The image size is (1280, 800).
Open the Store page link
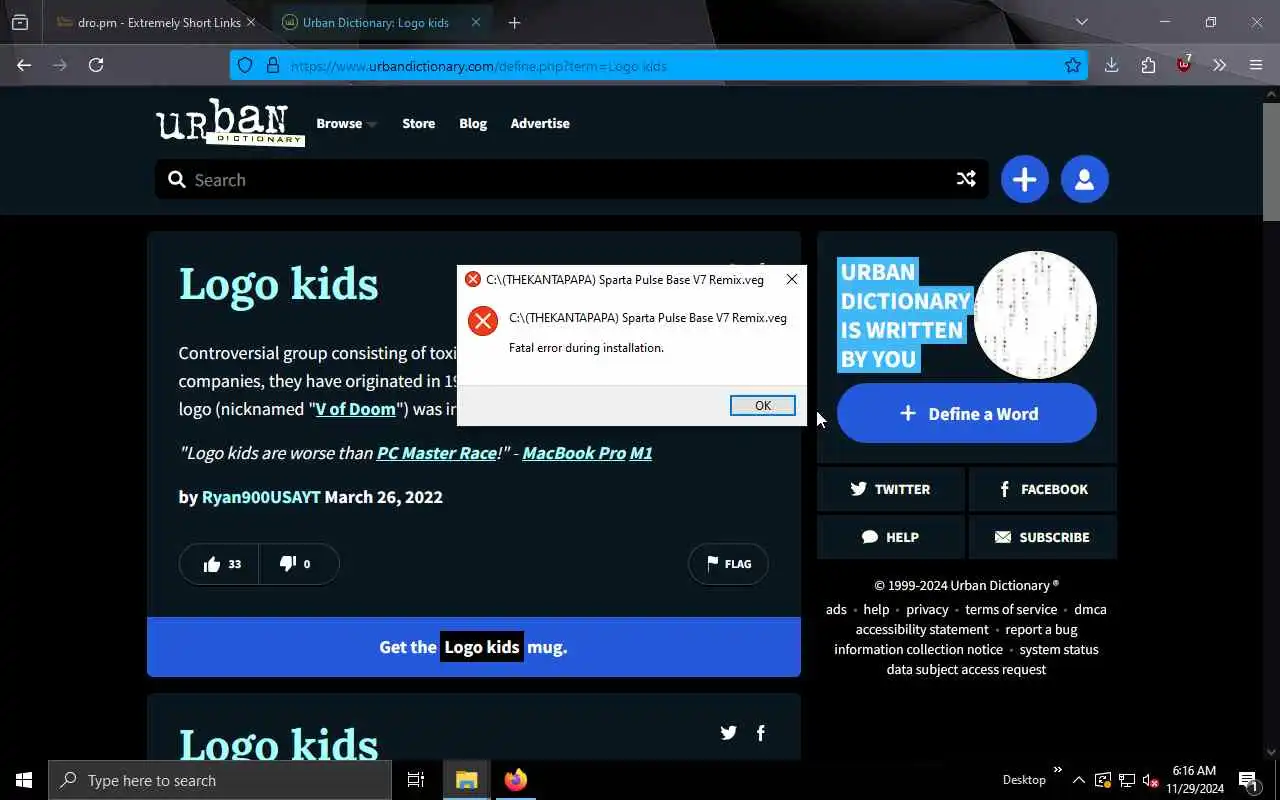pyautogui.click(x=418, y=123)
